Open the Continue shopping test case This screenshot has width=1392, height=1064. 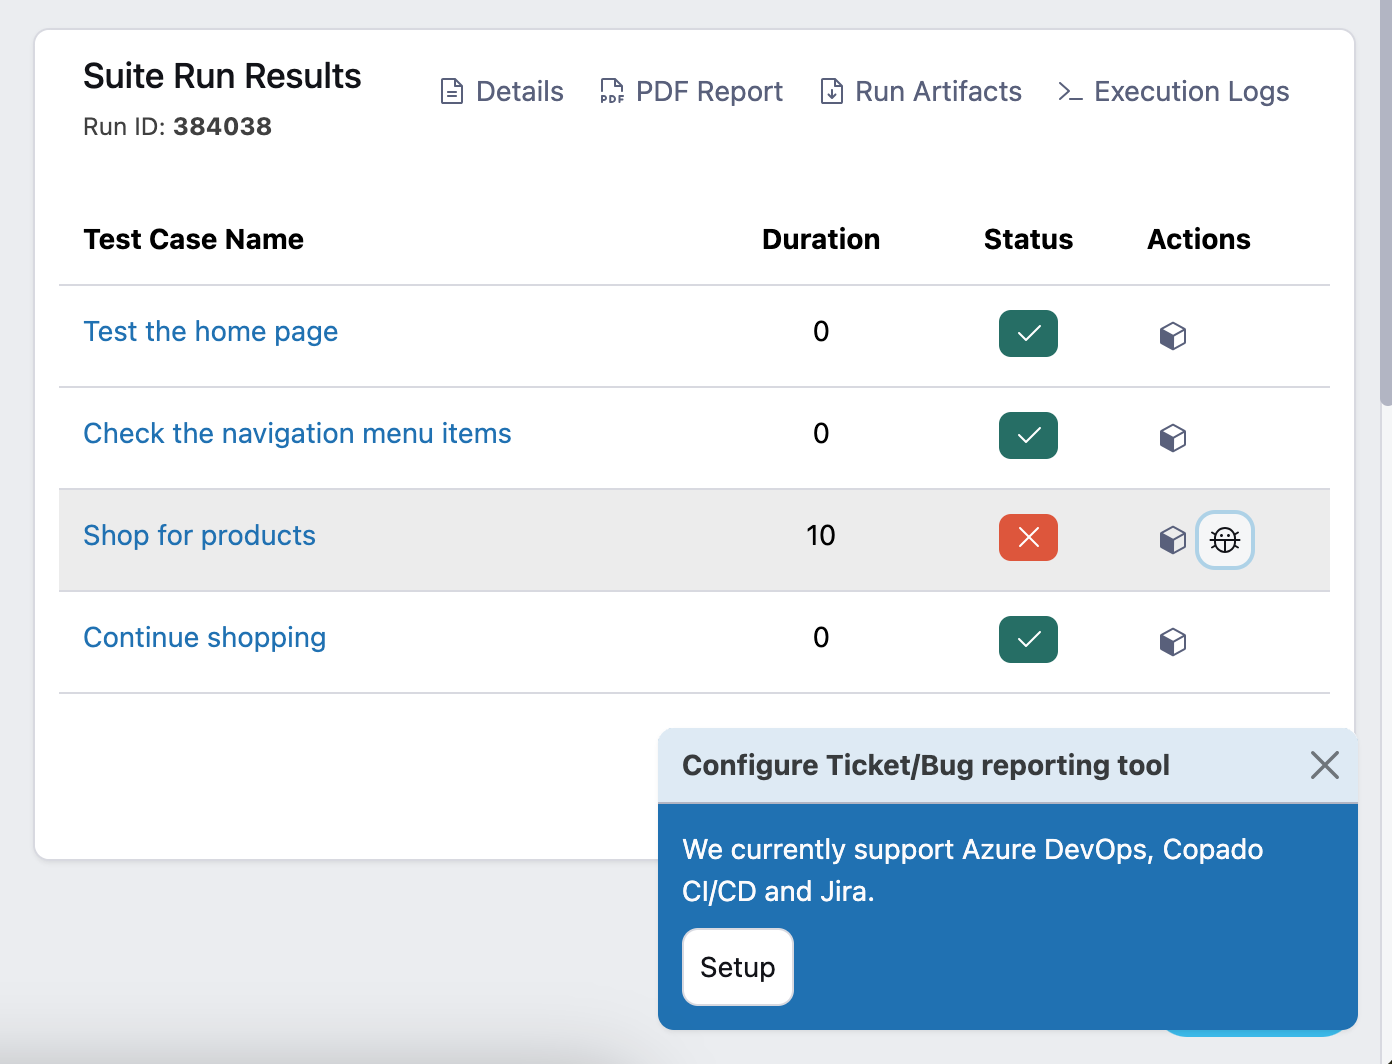coord(205,638)
